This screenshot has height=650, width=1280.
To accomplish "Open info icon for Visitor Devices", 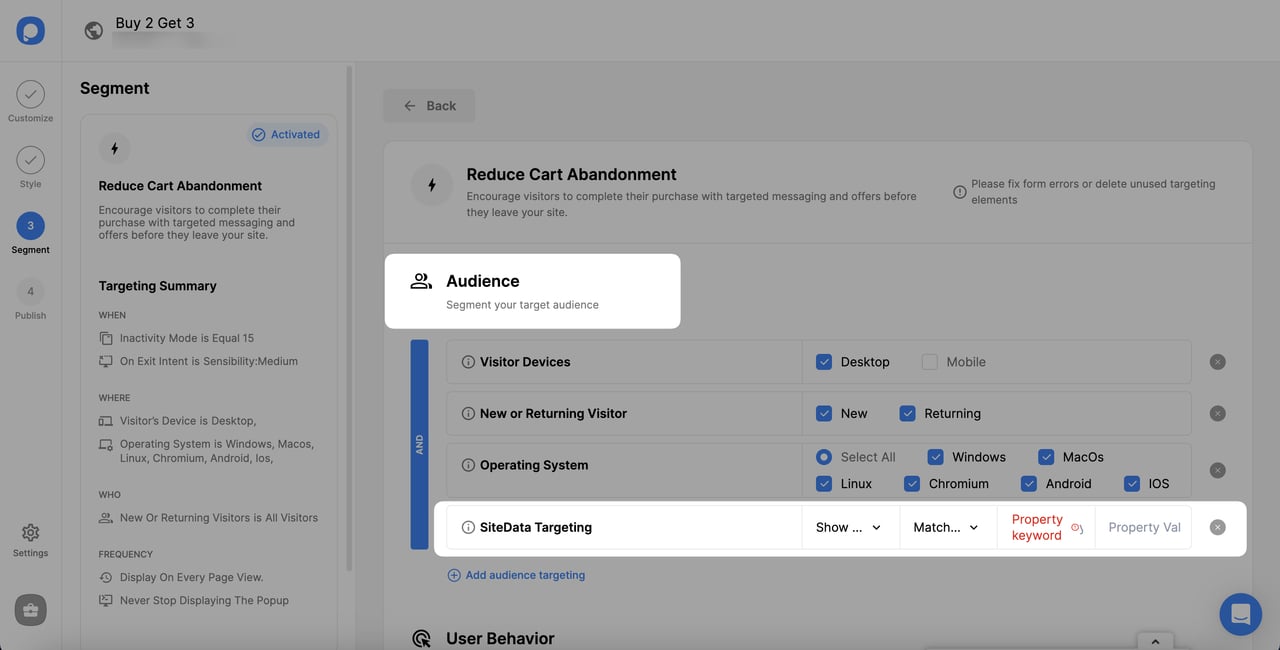I will click(x=468, y=362).
